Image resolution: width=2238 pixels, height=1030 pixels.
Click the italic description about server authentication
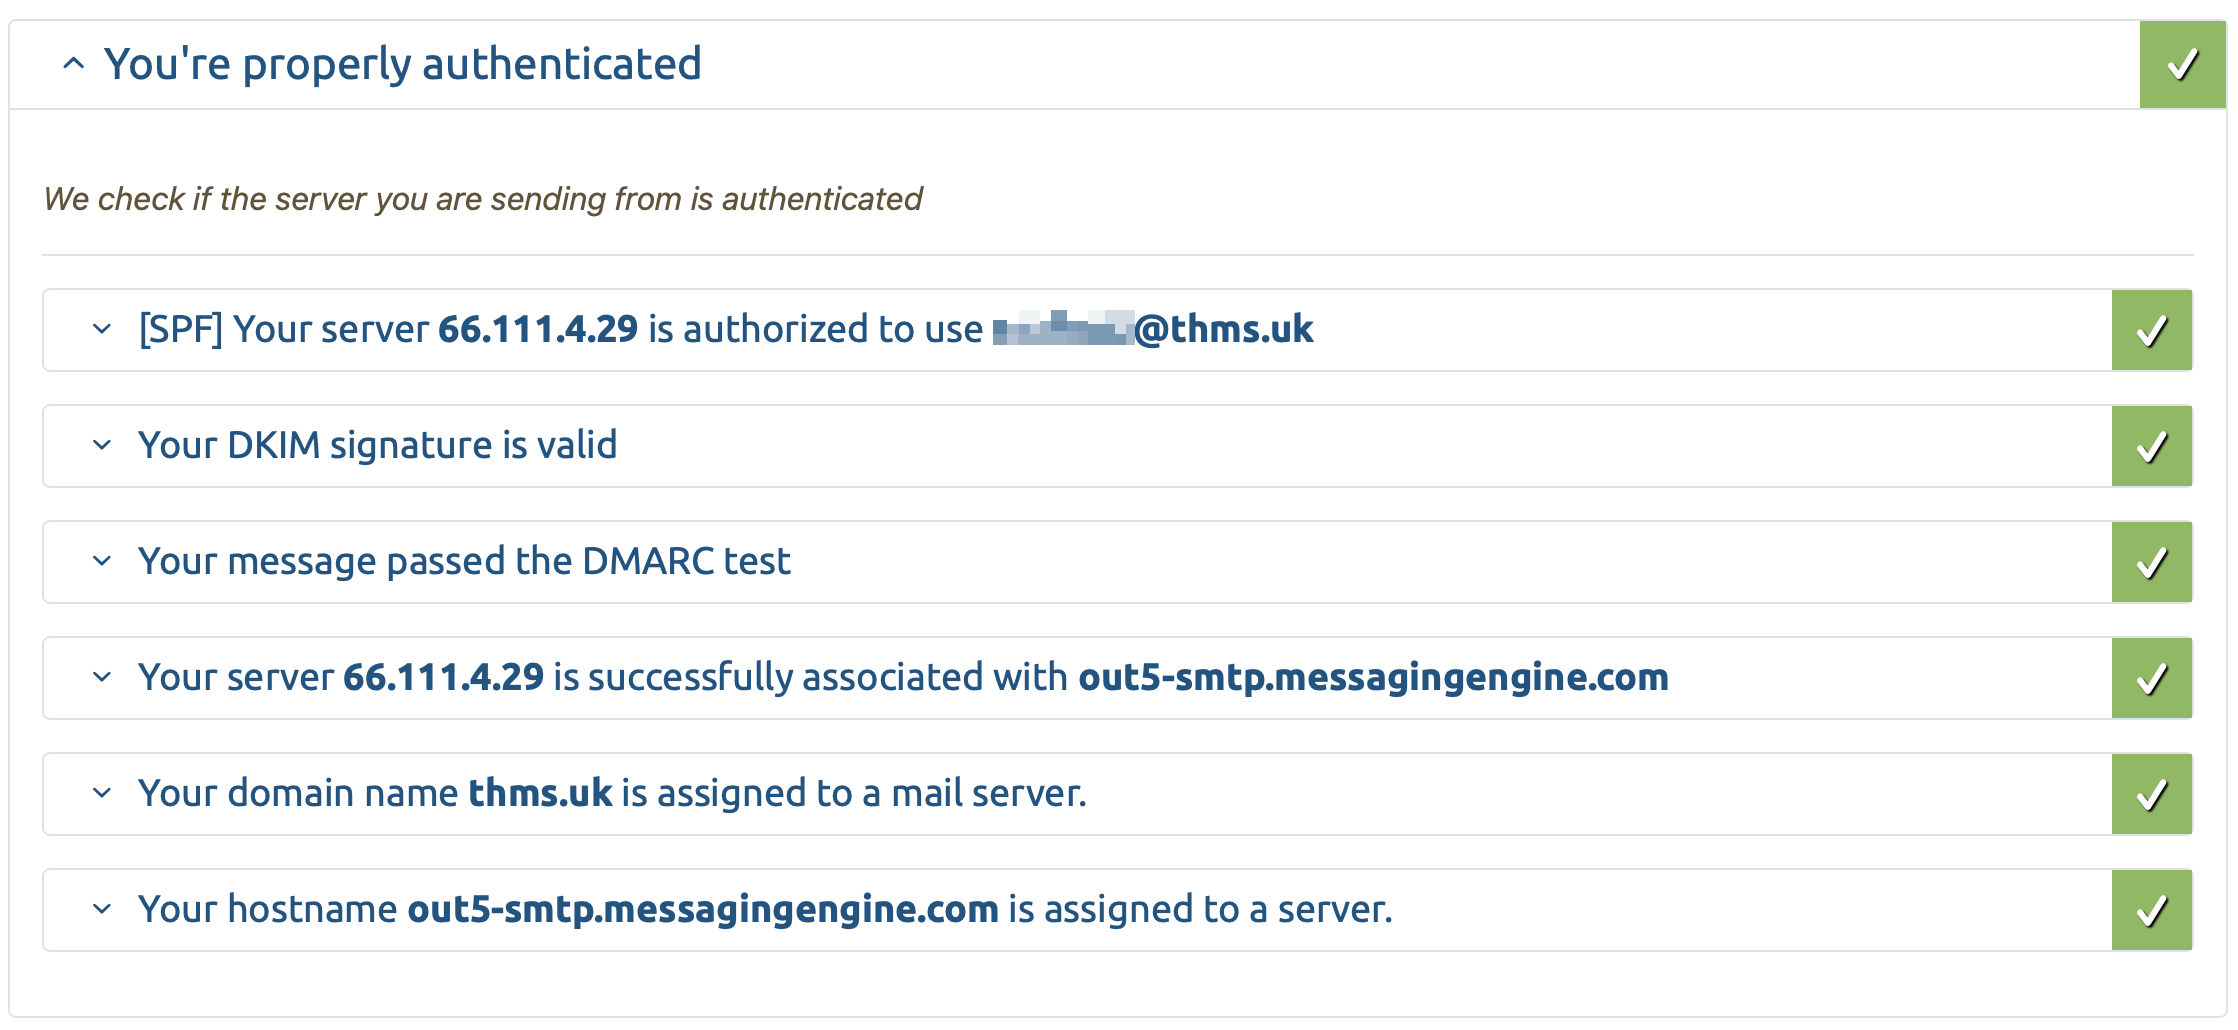coord(483,199)
